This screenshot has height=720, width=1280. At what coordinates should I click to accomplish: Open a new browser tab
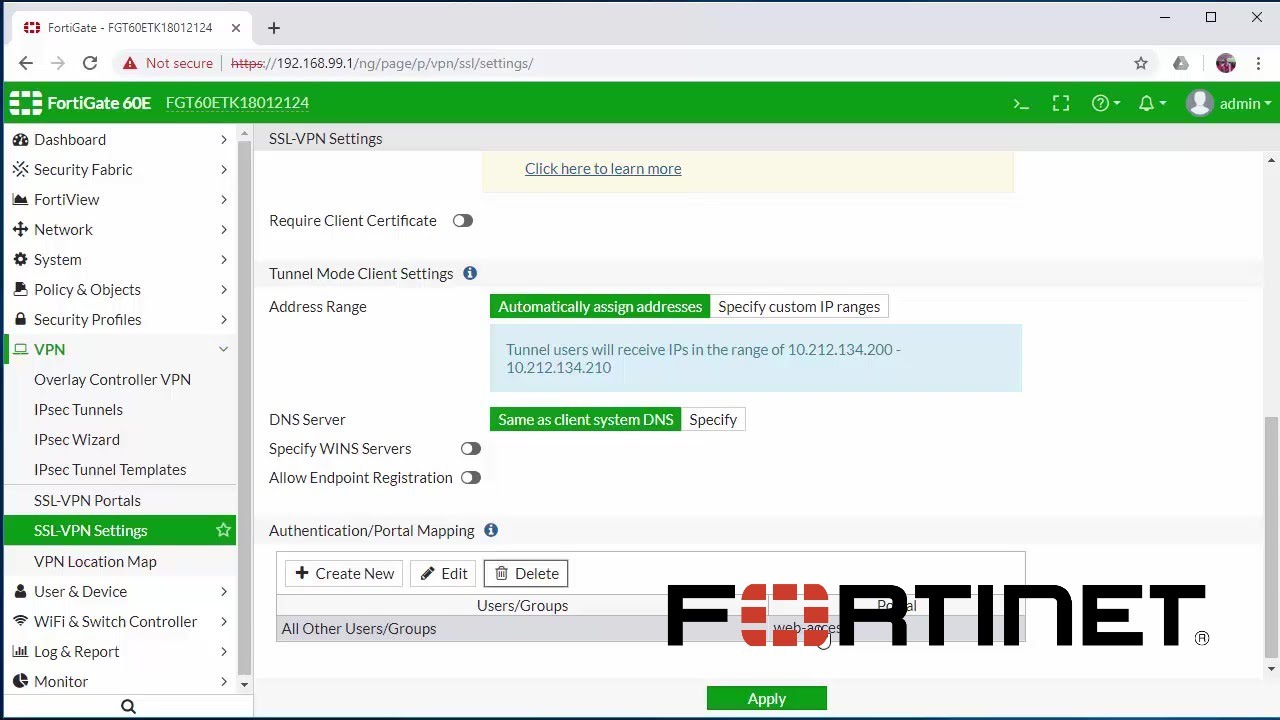click(274, 28)
